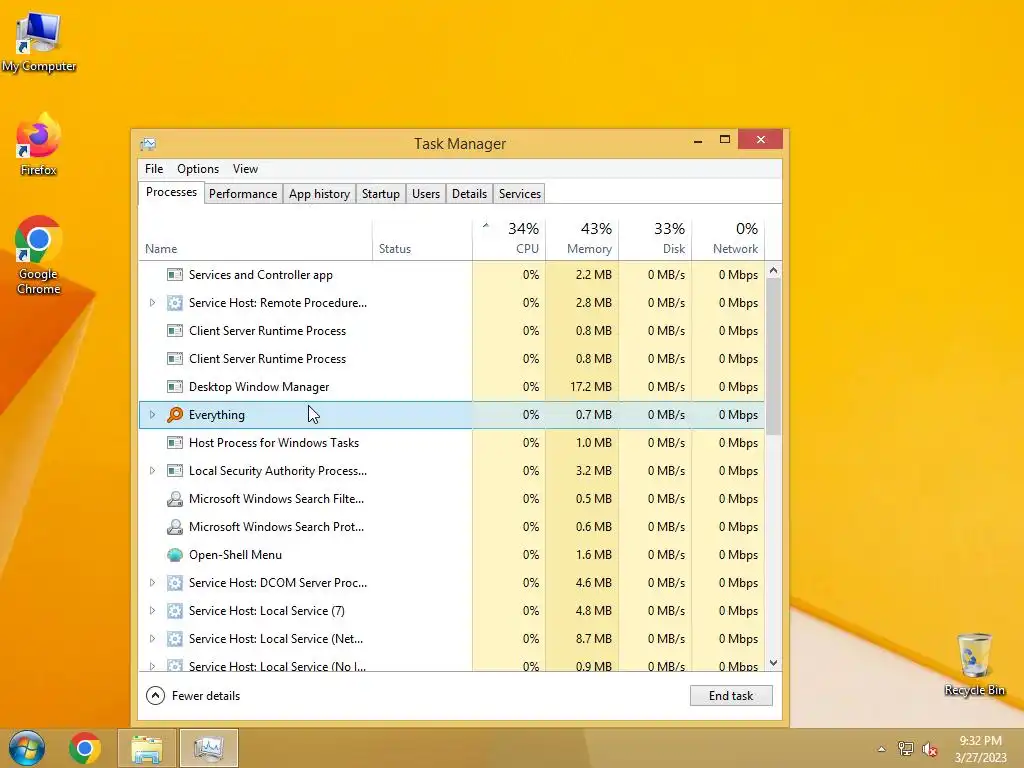Expand the Service Host: Remote Procedure row

[x=152, y=303]
